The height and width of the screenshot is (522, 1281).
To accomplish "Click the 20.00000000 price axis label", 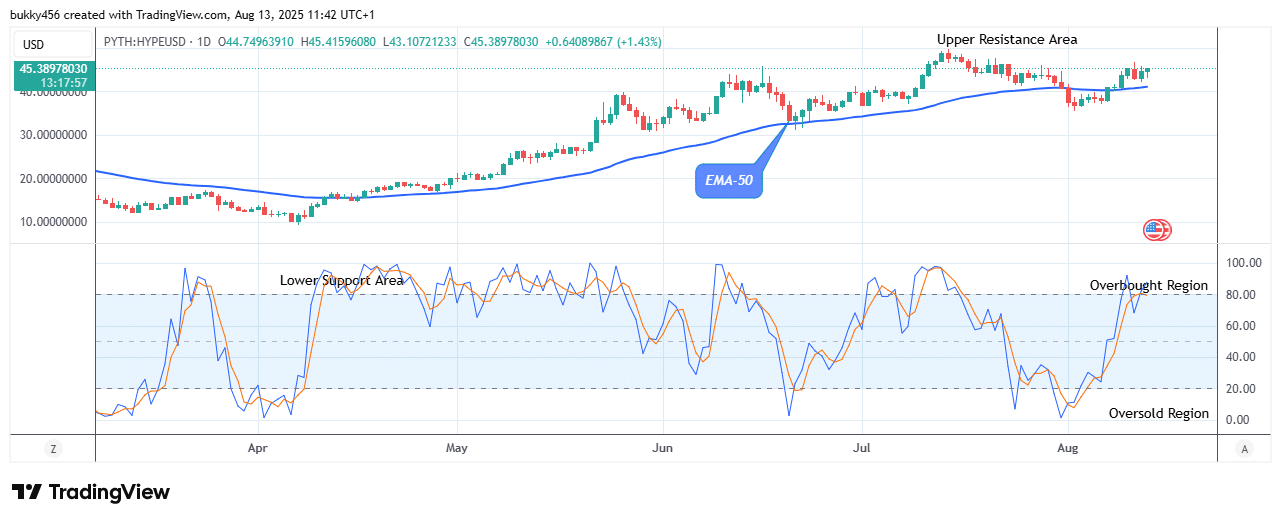I will point(53,179).
